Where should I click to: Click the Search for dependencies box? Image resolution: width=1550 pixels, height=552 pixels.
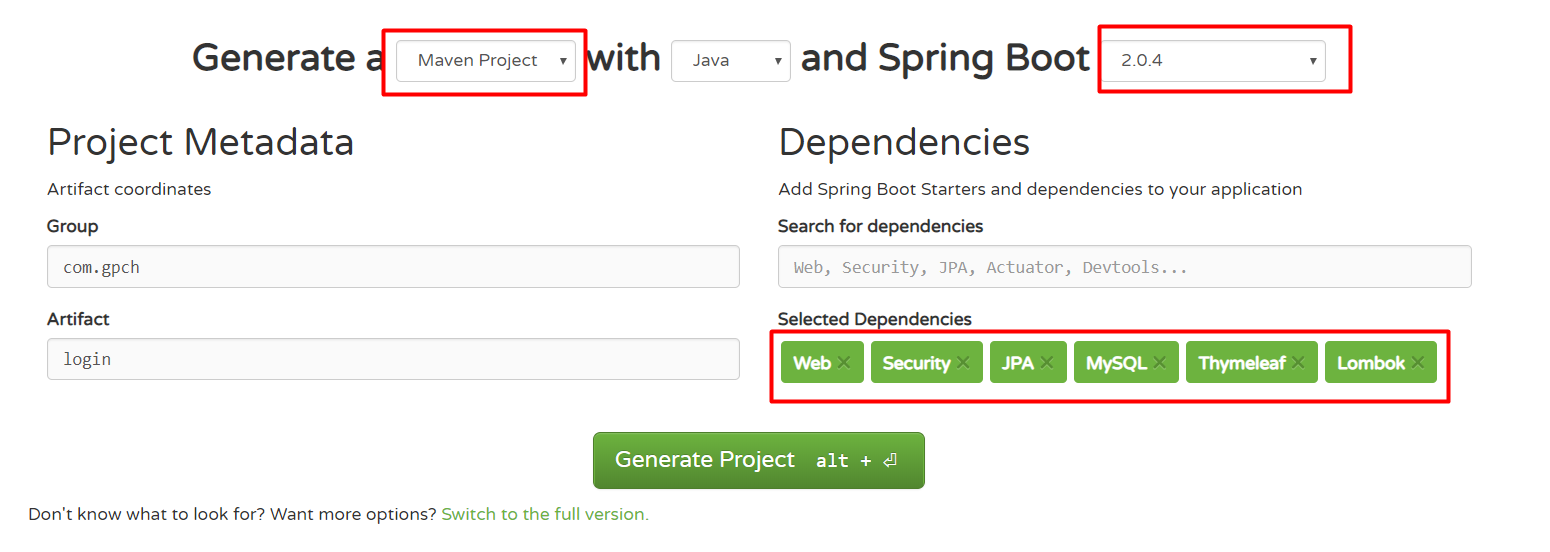pos(1124,267)
